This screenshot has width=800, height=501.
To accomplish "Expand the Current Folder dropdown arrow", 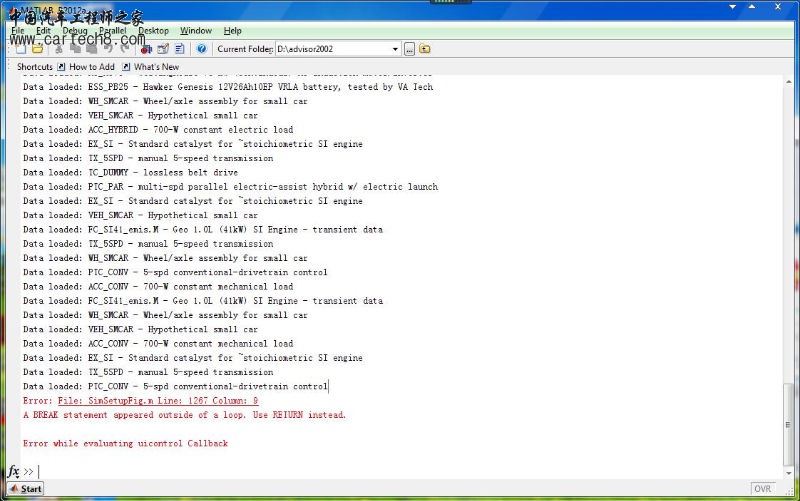I will (395, 49).
